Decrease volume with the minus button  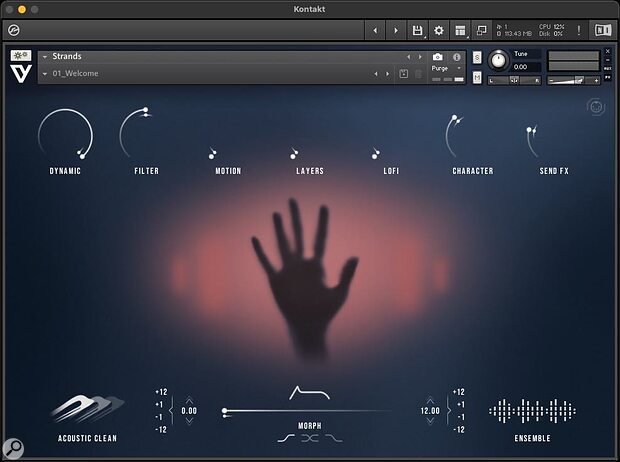point(551,81)
